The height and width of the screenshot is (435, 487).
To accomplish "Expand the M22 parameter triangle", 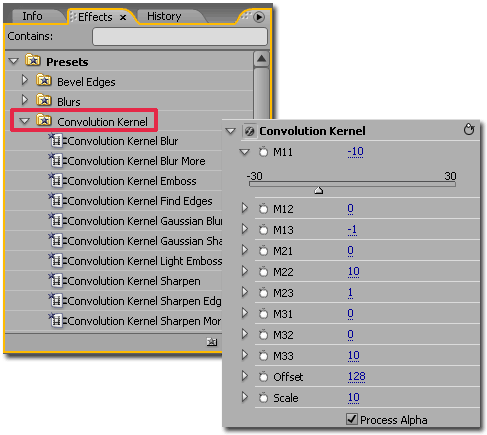I will [x=245, y=271].
